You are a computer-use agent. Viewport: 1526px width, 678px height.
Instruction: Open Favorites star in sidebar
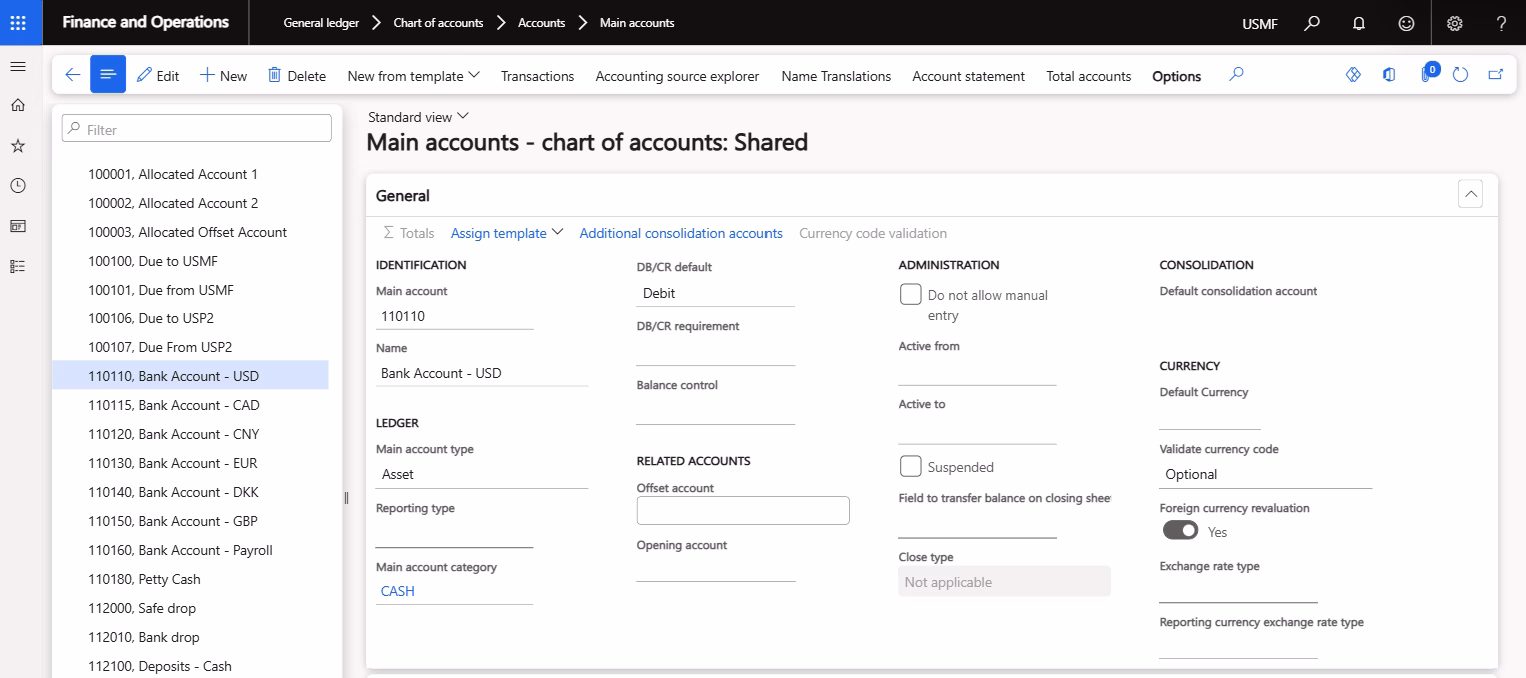point(17,146)
